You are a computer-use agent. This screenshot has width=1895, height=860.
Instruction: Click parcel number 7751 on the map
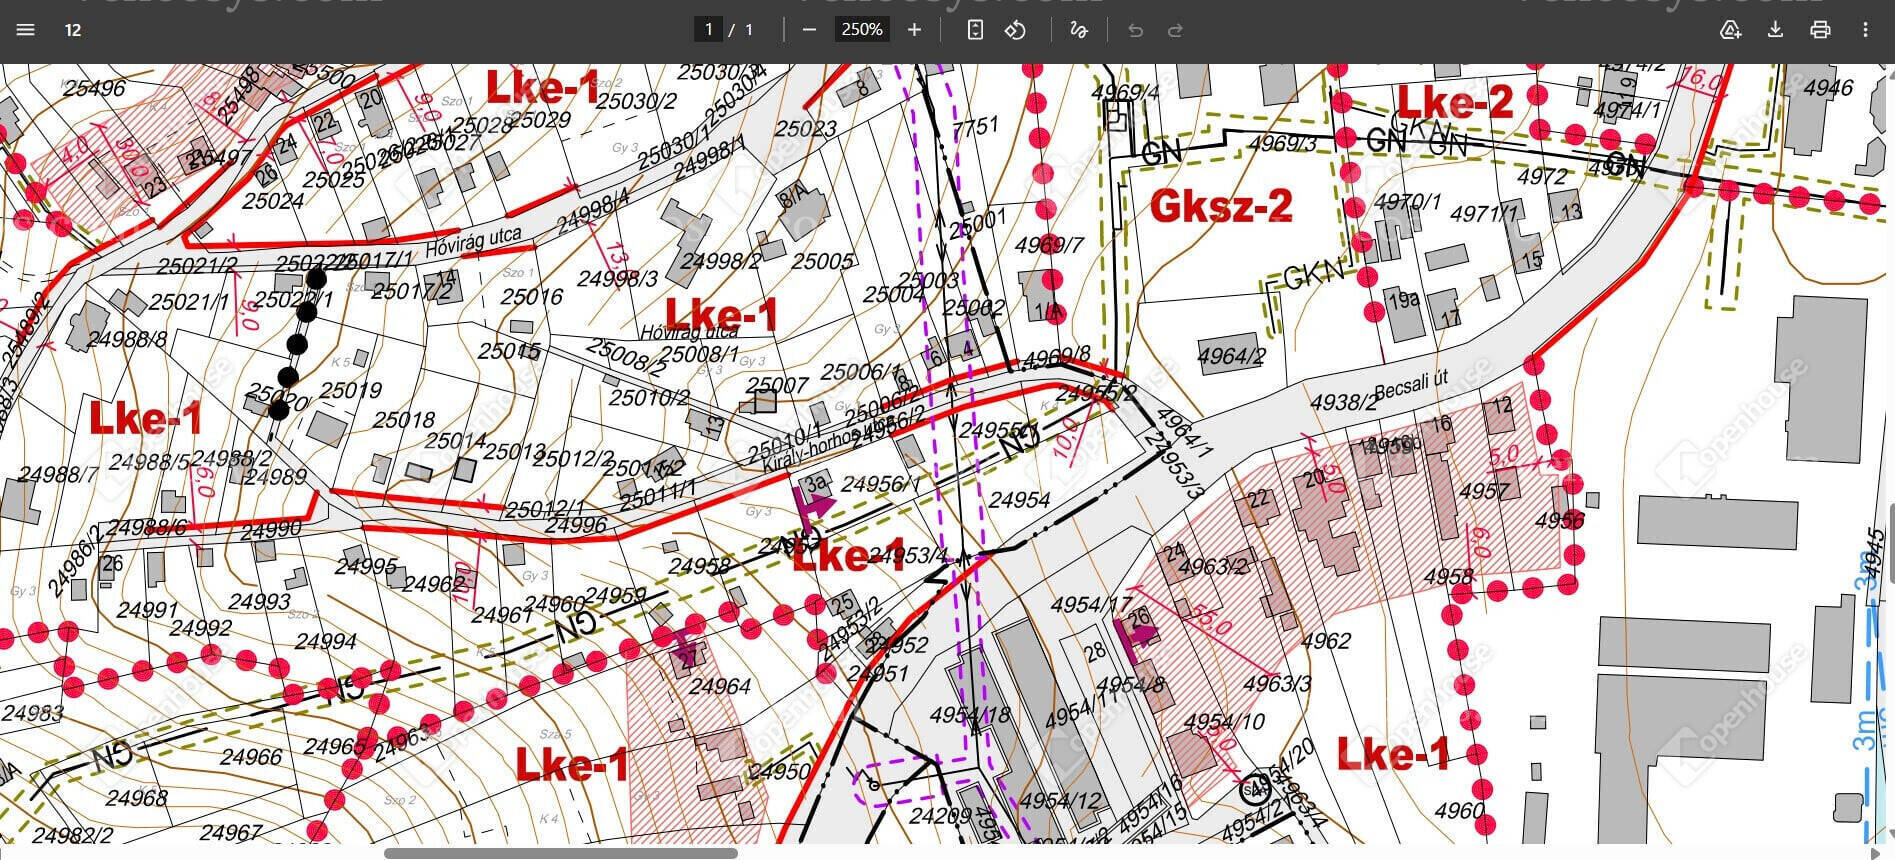coord(975,126)
